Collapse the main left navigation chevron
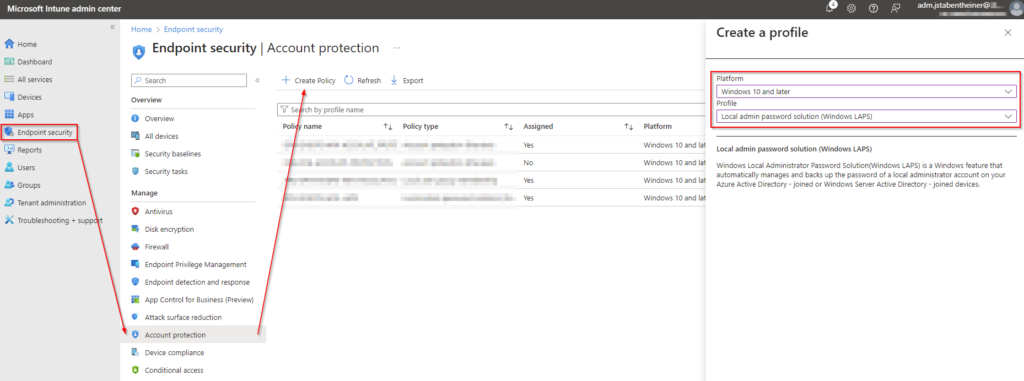 coord(112,27)
